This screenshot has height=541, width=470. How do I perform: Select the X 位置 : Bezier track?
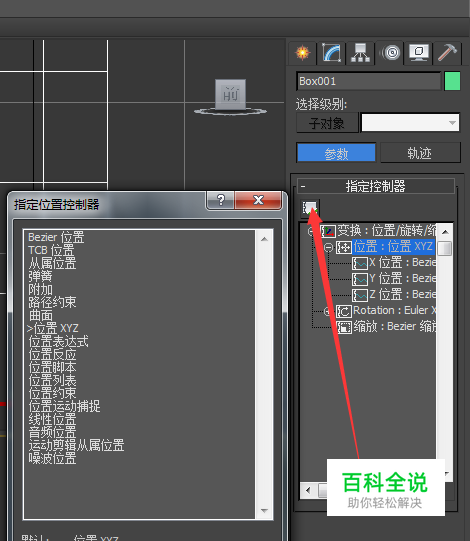click(402, 263)
